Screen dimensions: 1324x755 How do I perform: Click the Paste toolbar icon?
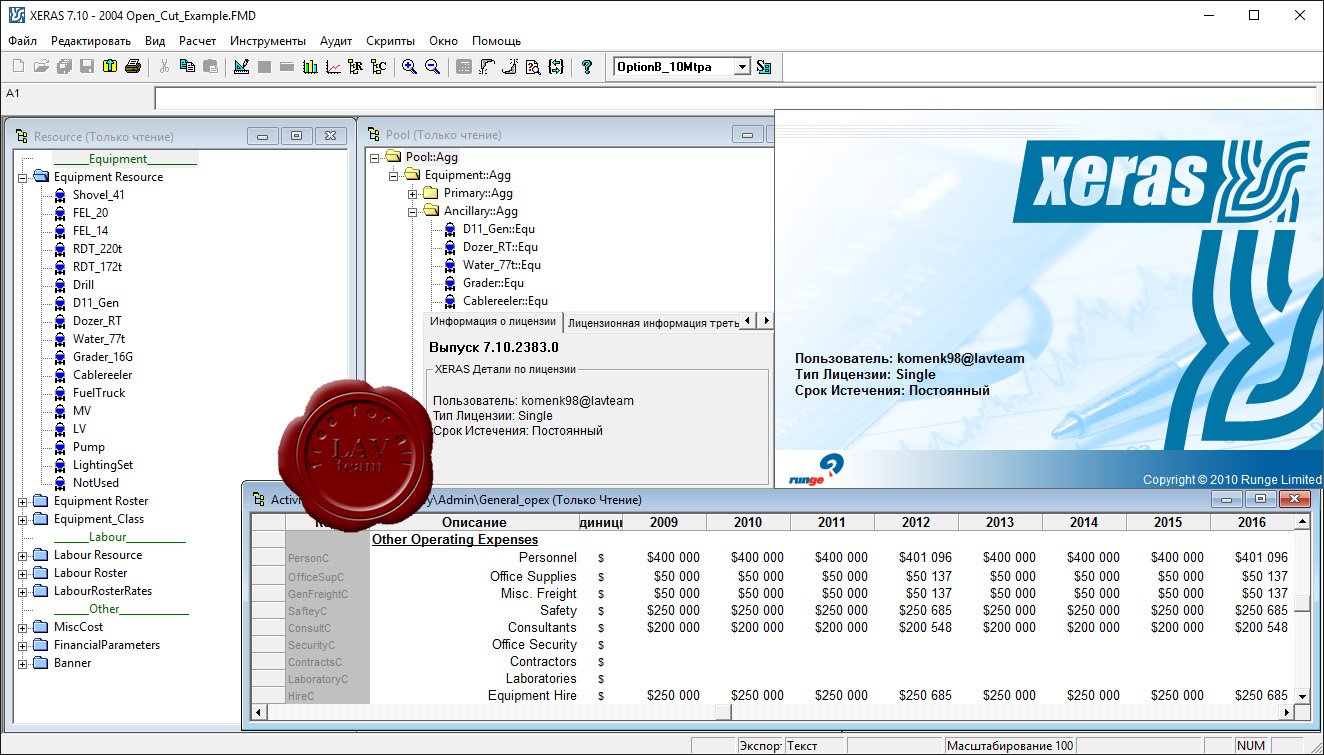(210, 67)
